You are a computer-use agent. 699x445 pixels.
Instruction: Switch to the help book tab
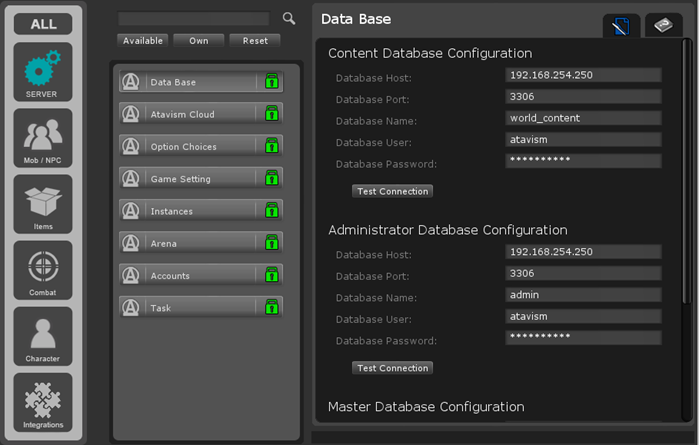663,26
